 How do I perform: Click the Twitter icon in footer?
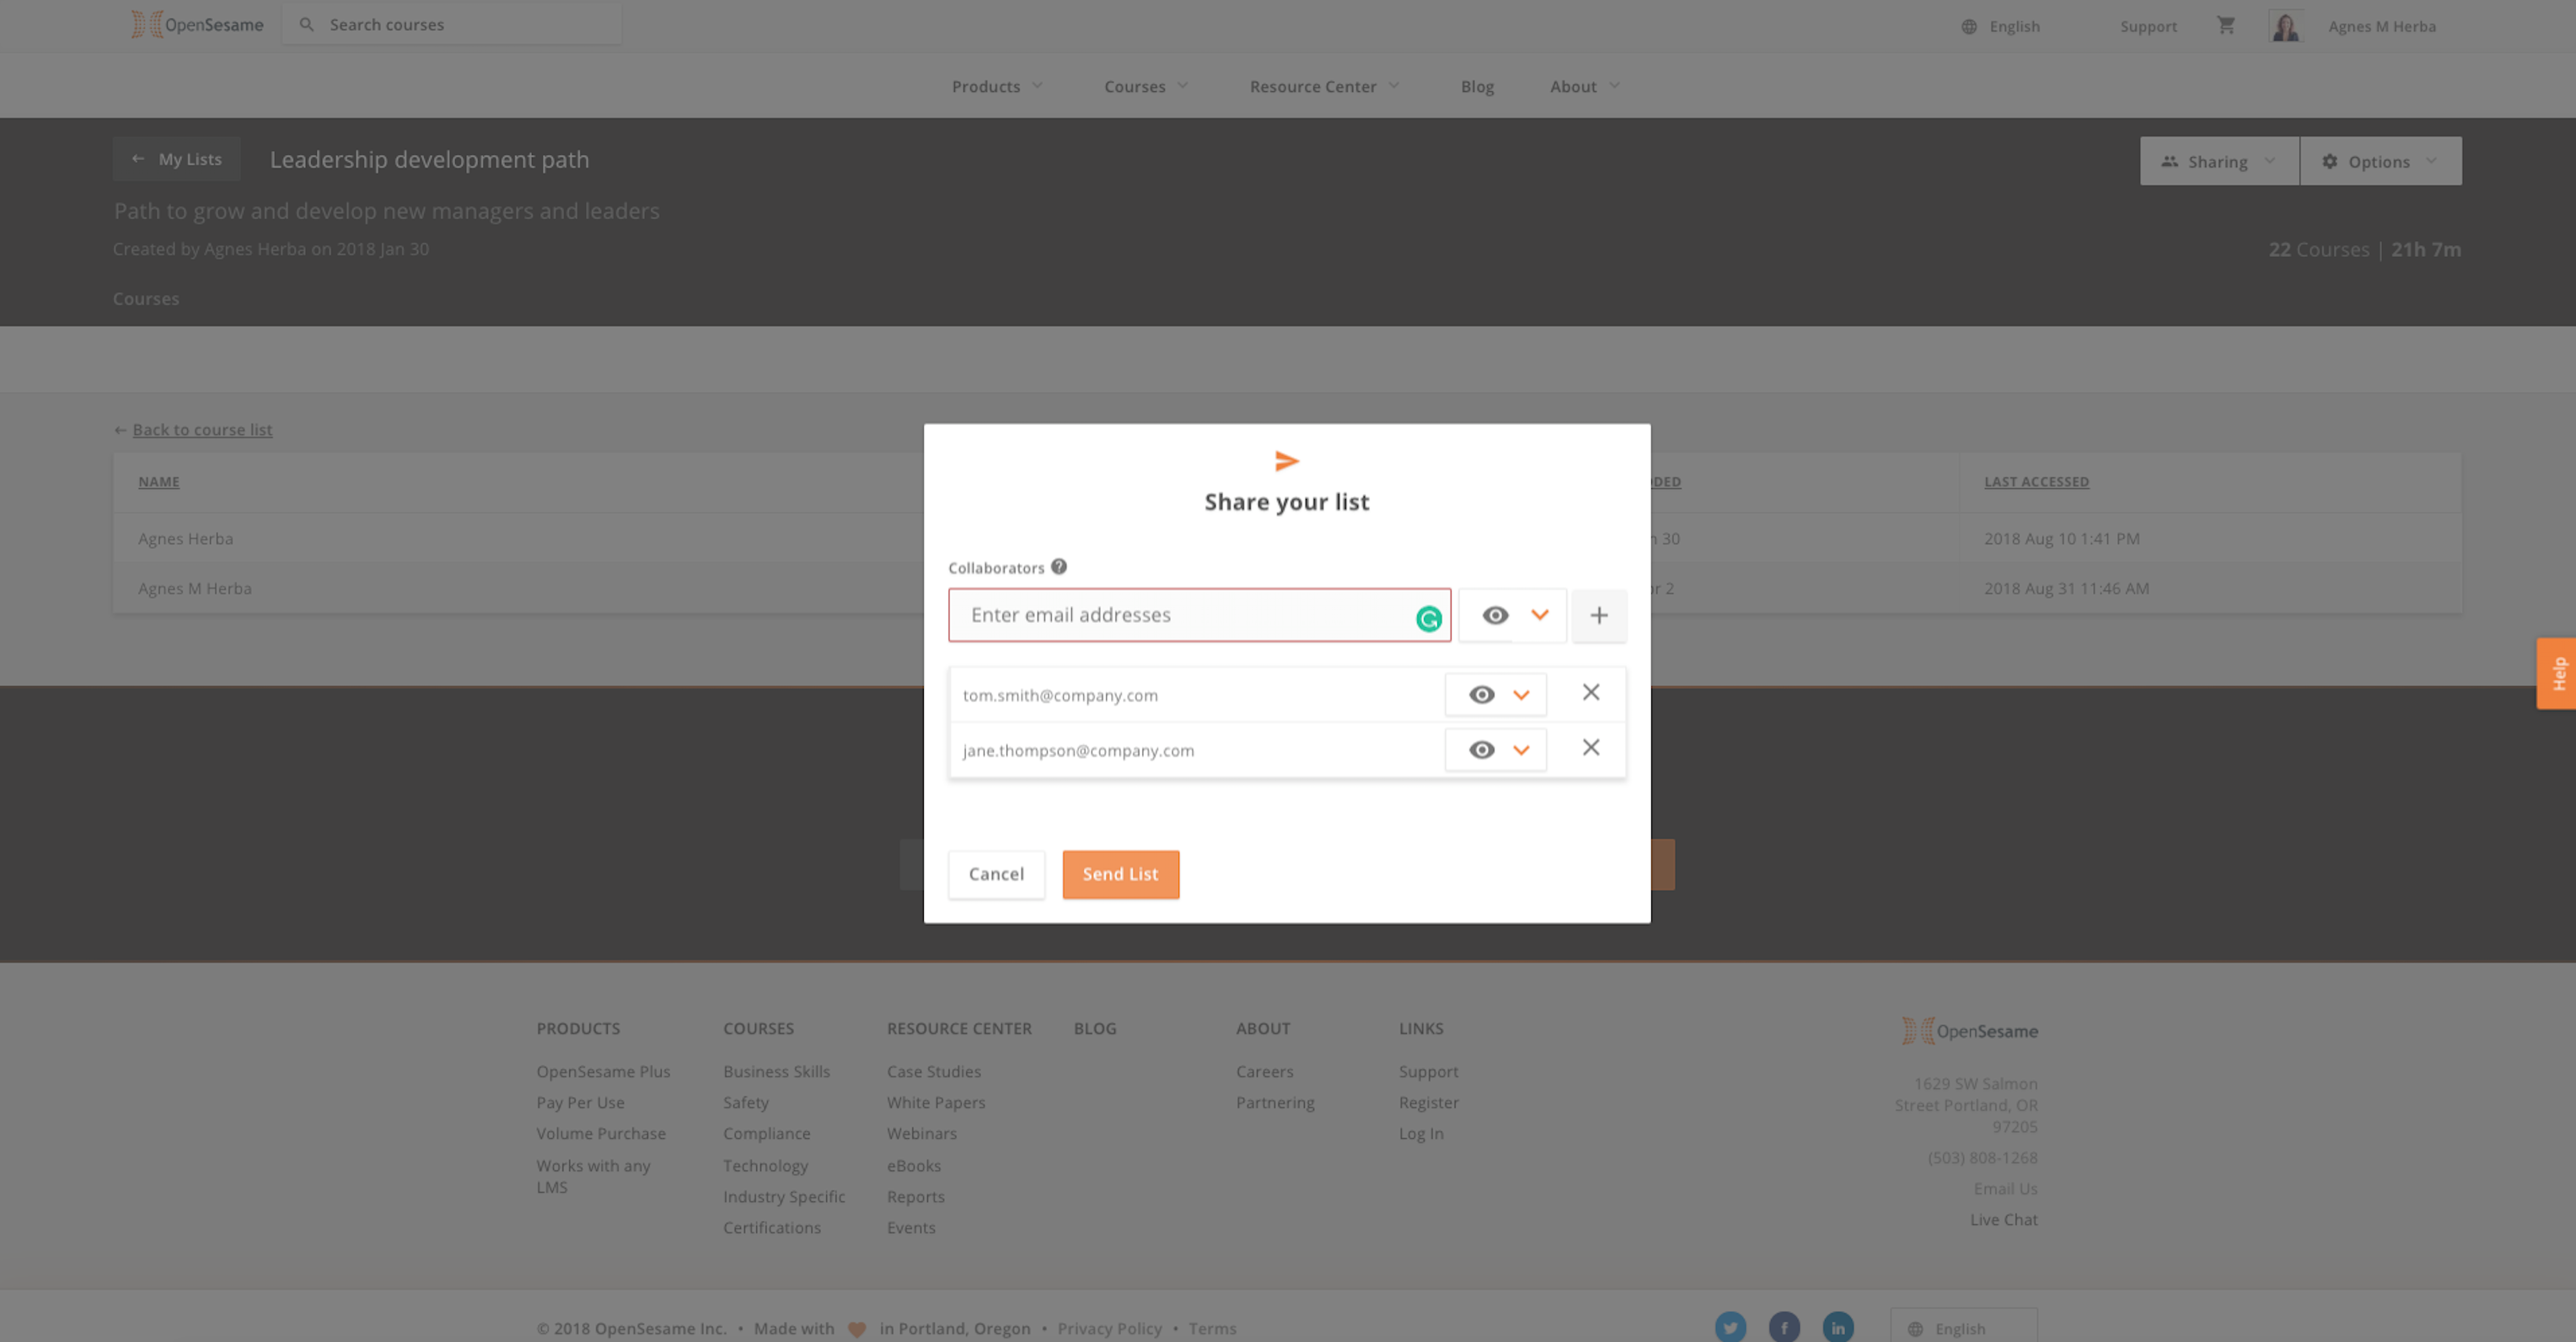click(x=1730, y=1327)
